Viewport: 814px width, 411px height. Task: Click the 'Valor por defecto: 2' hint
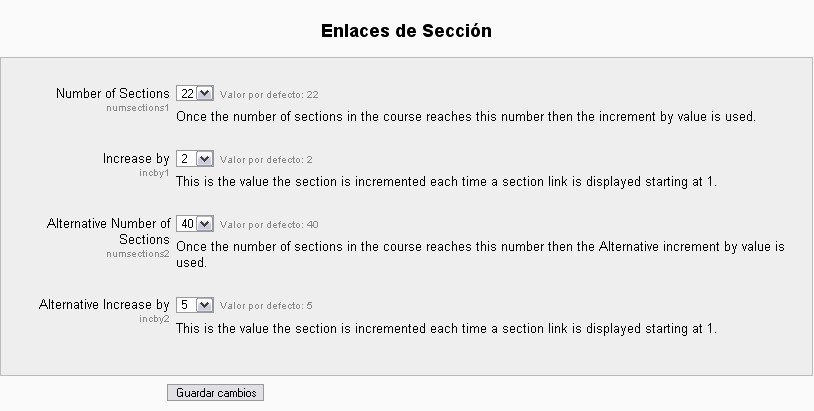(266, 160)
